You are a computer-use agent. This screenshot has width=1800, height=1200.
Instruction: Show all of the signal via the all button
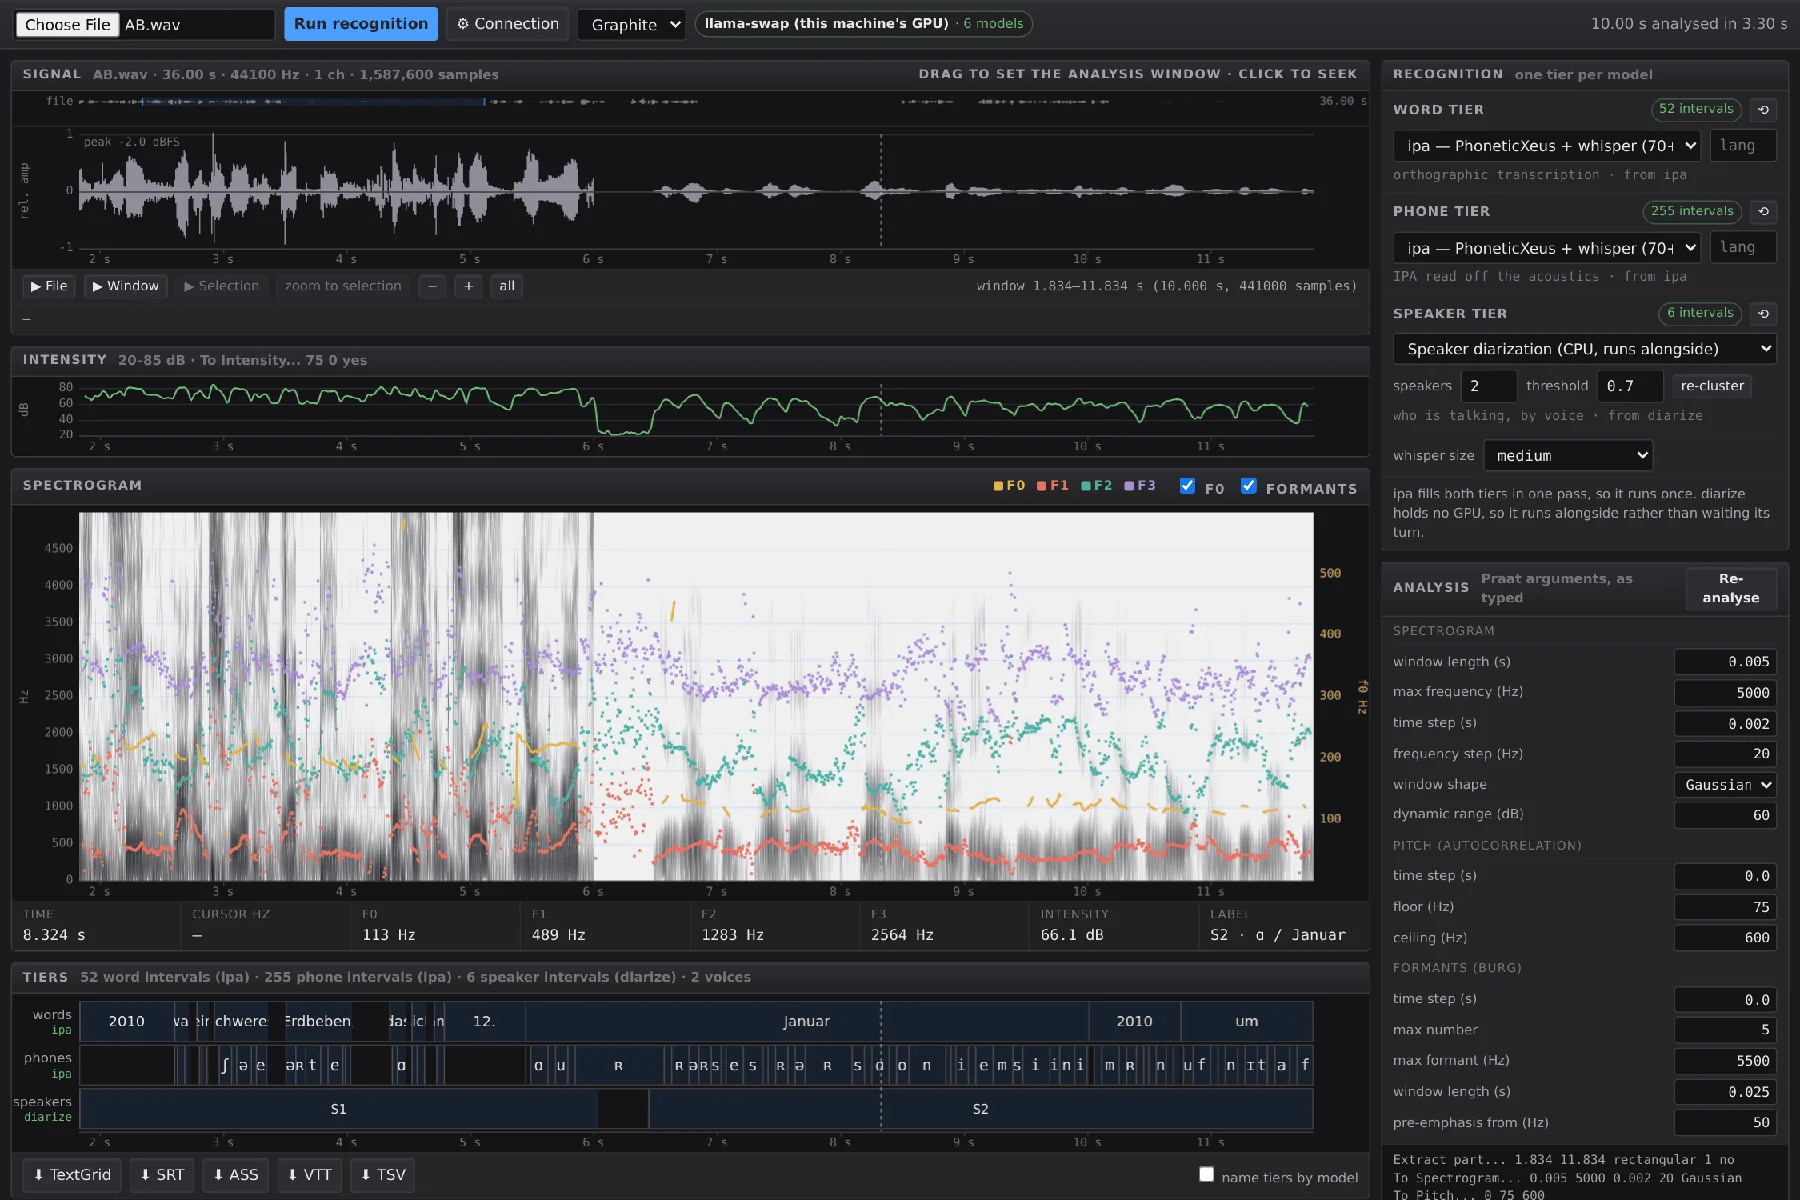pos(507,286)
